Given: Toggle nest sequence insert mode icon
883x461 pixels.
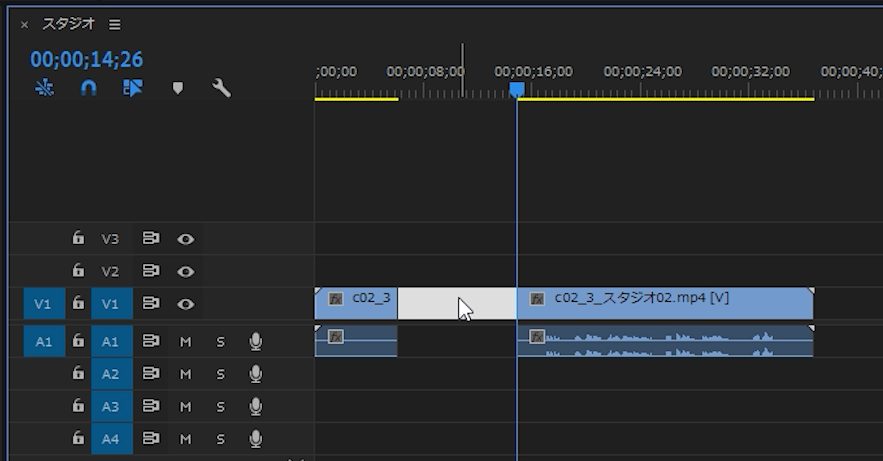Looking at the screenshot, I should pyautogui.click(x=44, y=88).
